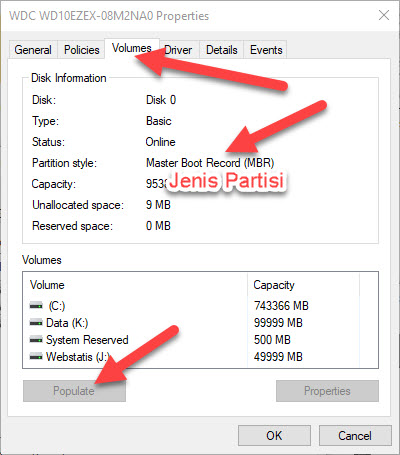Select the Volumes tab
400x455 pixels.
tap(132, 49)
